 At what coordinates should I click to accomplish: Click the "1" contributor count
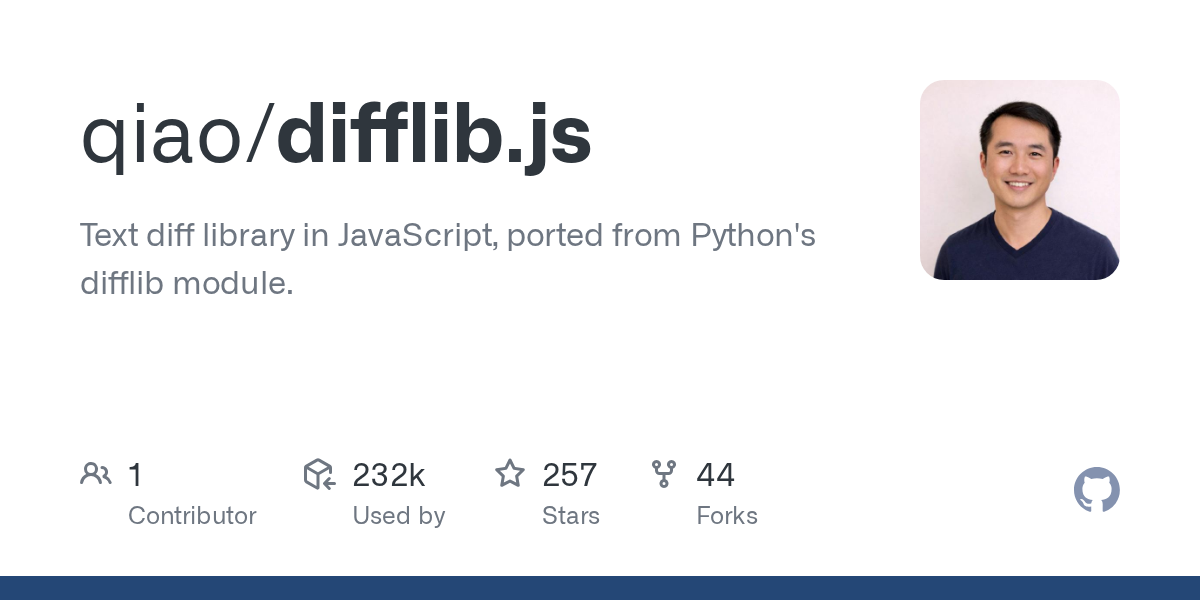[136, 475]
